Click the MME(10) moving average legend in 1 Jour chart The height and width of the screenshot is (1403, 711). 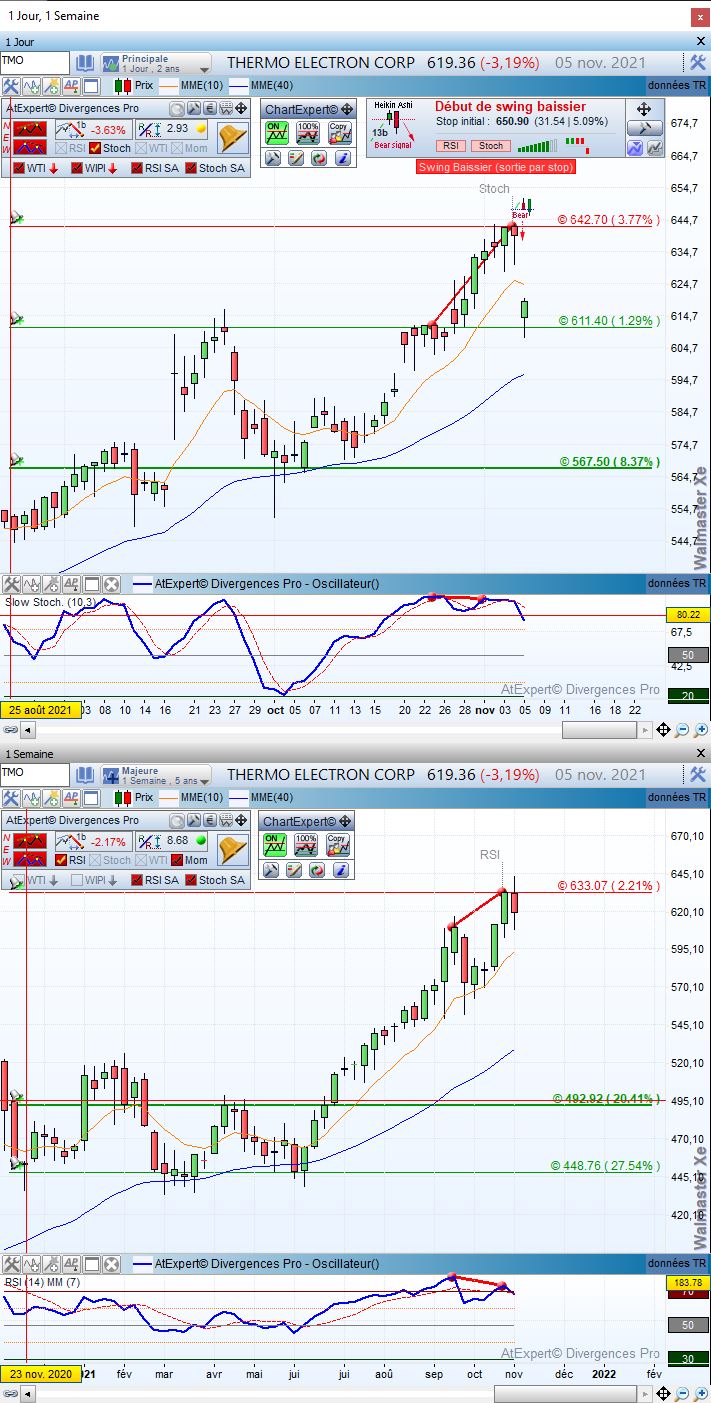point(191,86)
